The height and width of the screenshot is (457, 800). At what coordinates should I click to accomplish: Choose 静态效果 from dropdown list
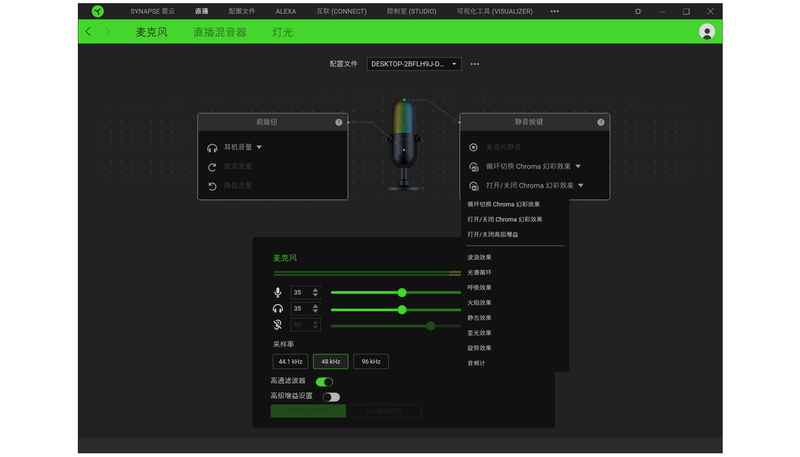point(480,318)
